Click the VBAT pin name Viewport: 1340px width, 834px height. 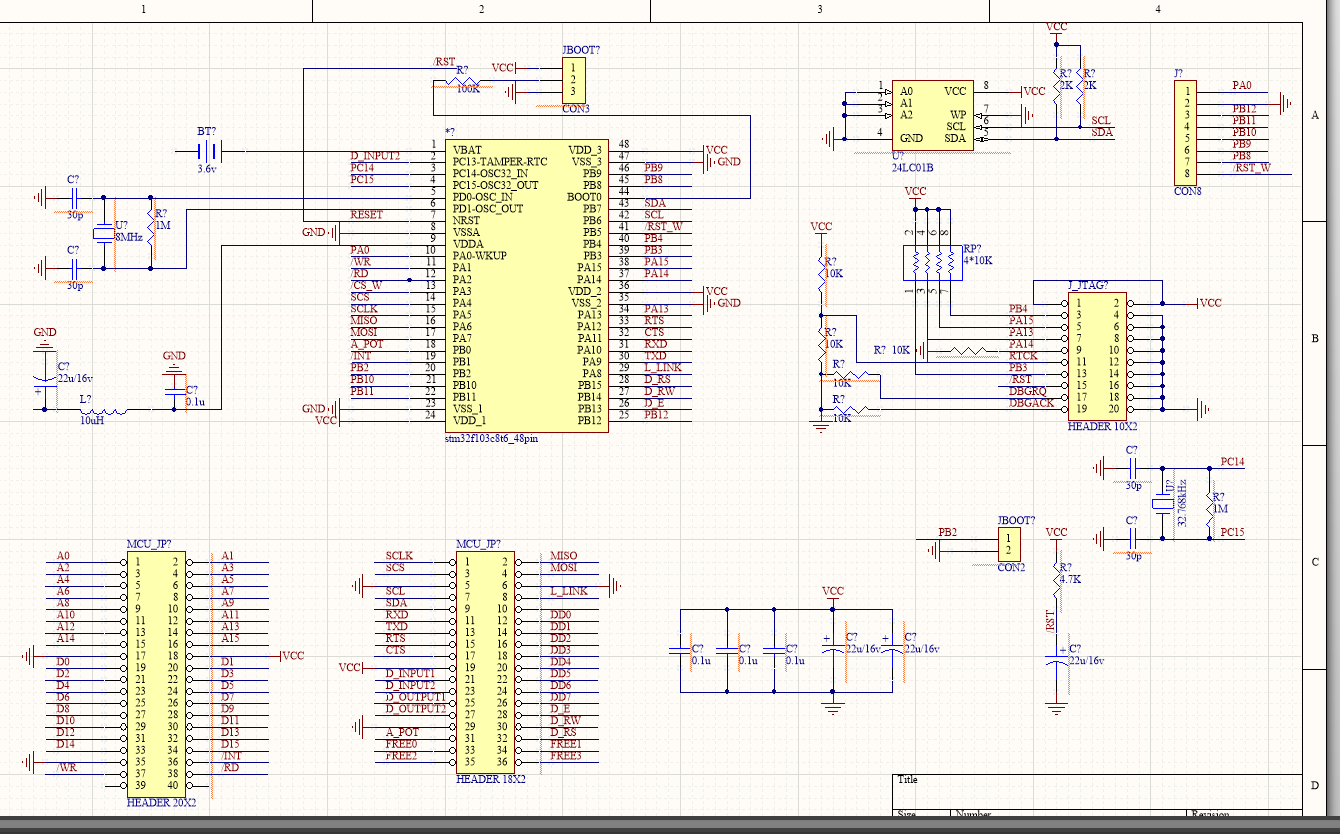[466, 149]
